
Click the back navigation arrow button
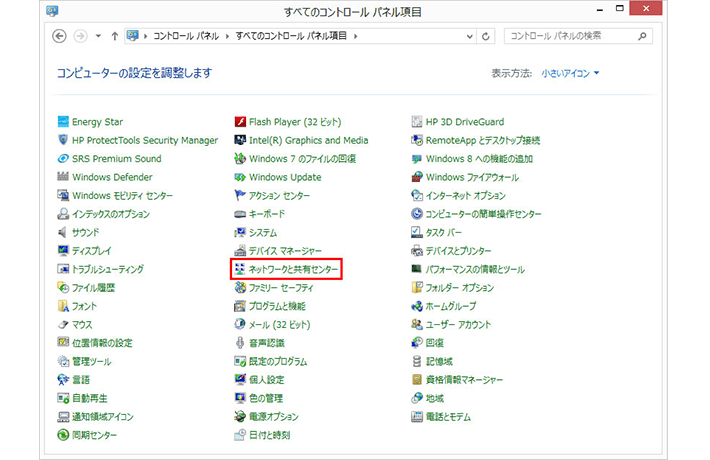(59, 36)
